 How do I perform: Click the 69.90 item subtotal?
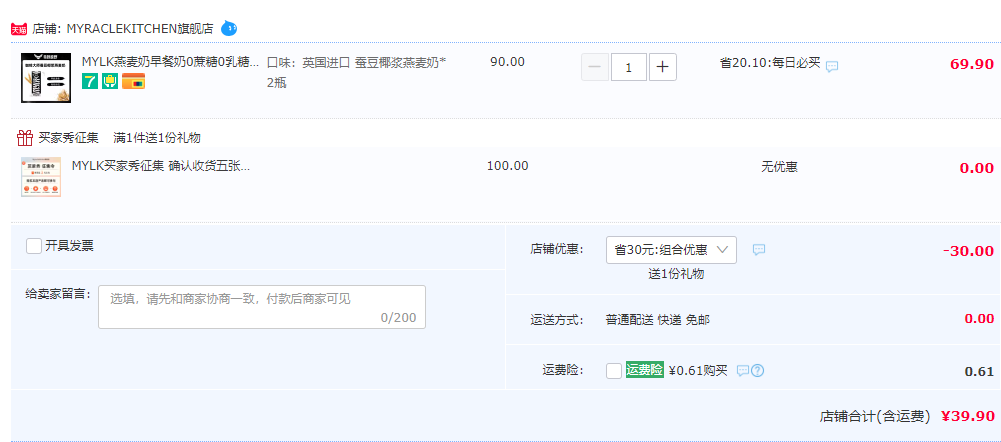(972, 65)
